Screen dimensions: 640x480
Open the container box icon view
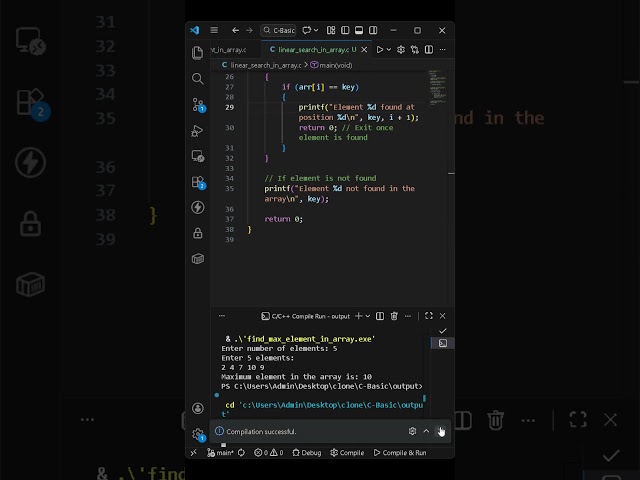click(198, 259)
